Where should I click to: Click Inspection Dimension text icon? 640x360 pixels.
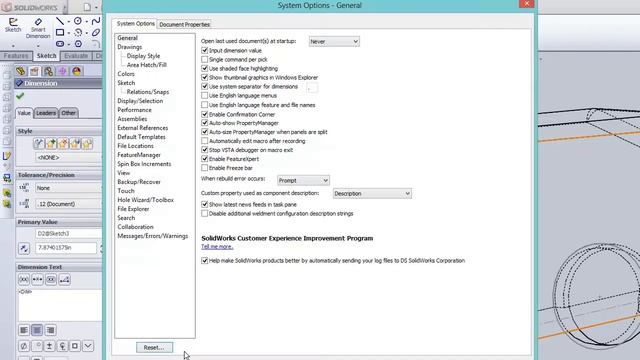pyautogui.click(x=51, y=280)
